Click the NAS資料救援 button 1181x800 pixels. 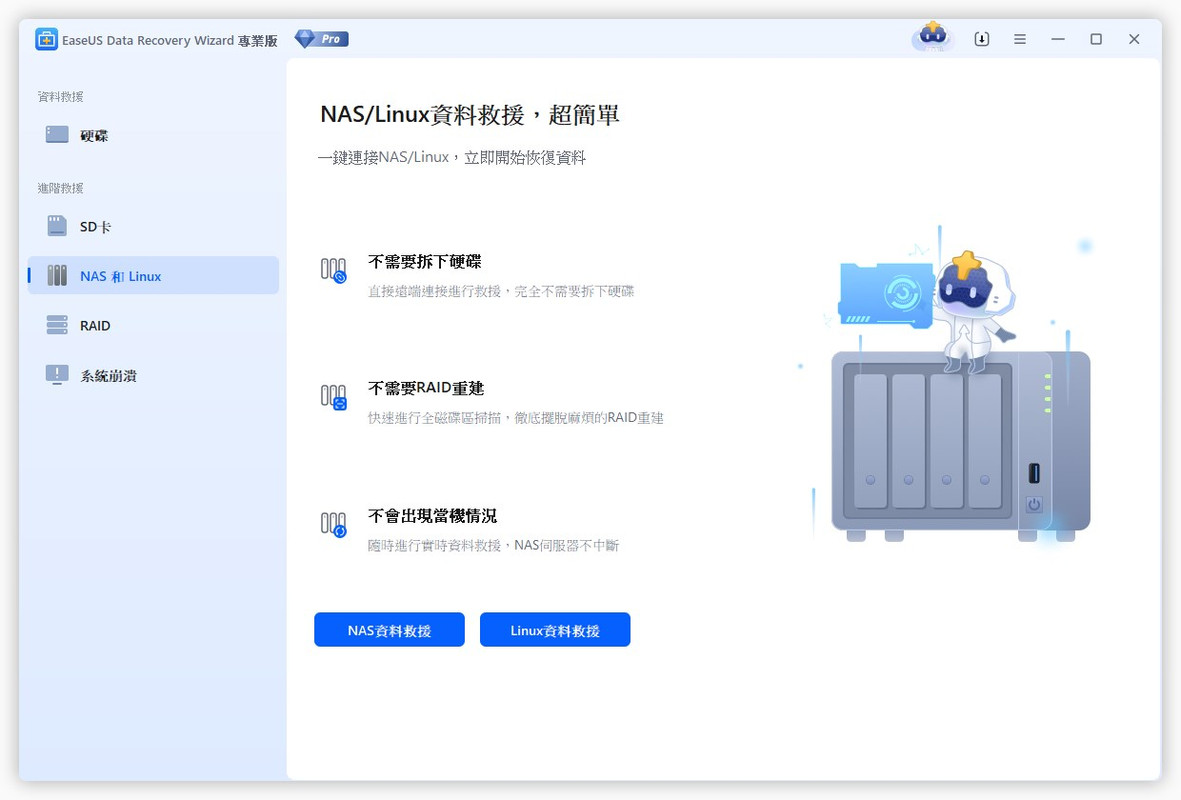click(x=389, y=630)
